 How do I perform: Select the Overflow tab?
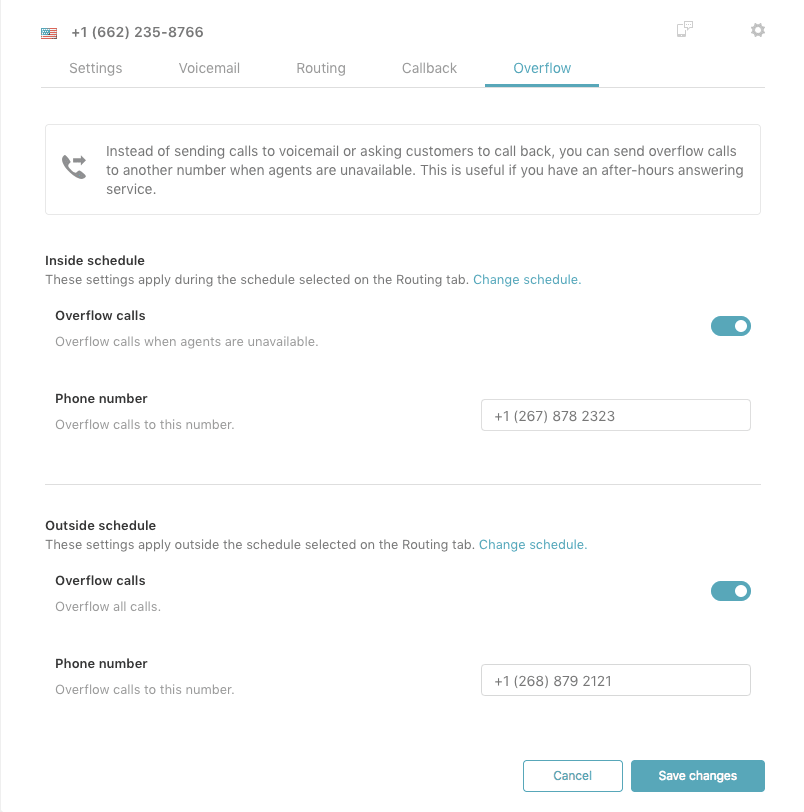coord(541,68)
